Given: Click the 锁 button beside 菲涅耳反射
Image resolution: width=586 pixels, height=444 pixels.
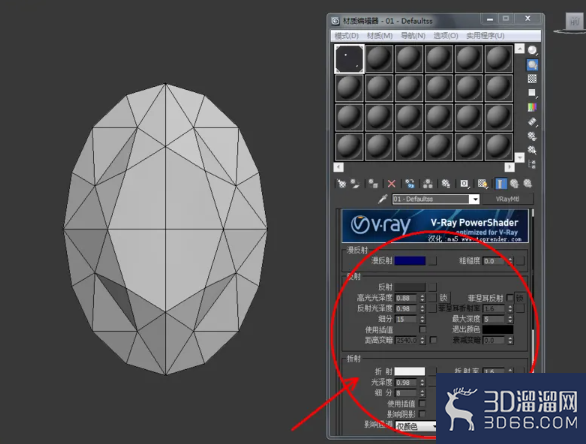Looking at the screenshot, I should tap(519, 298).
